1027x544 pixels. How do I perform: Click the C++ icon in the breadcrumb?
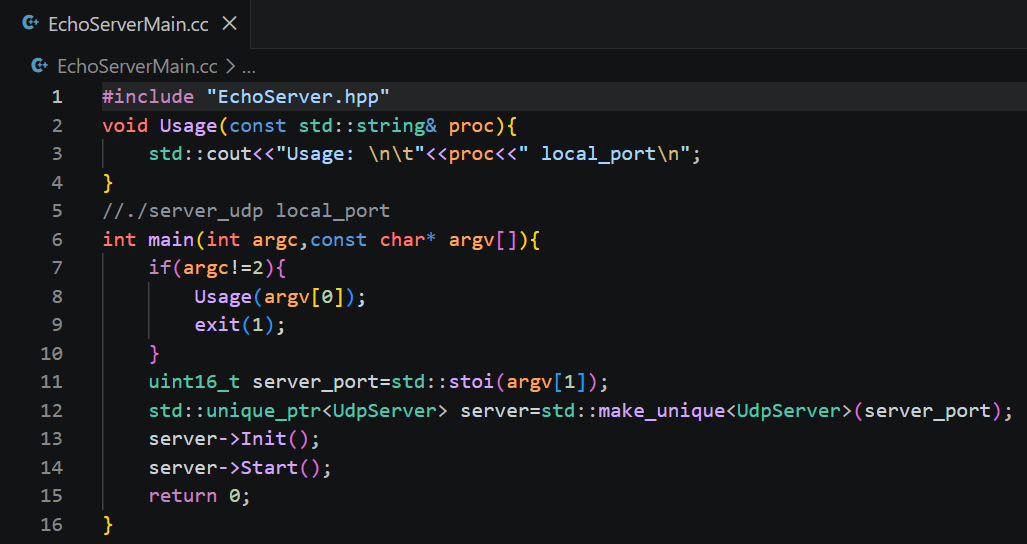click(x=39, y=65)
